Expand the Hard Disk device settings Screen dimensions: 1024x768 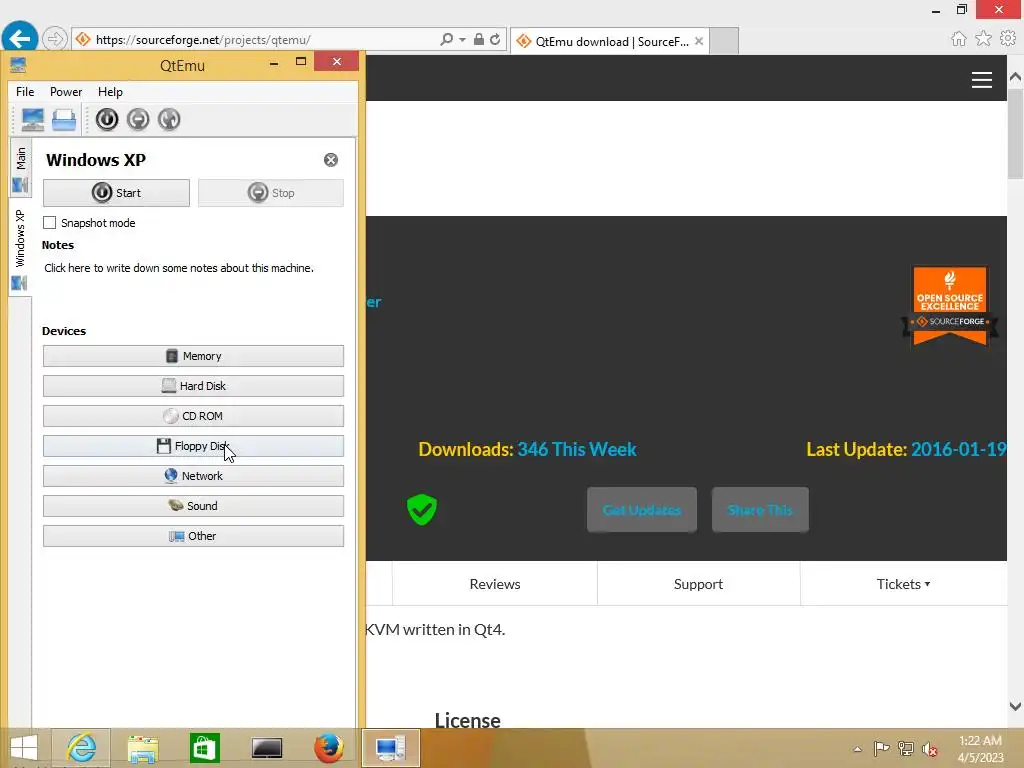point(193,386)
